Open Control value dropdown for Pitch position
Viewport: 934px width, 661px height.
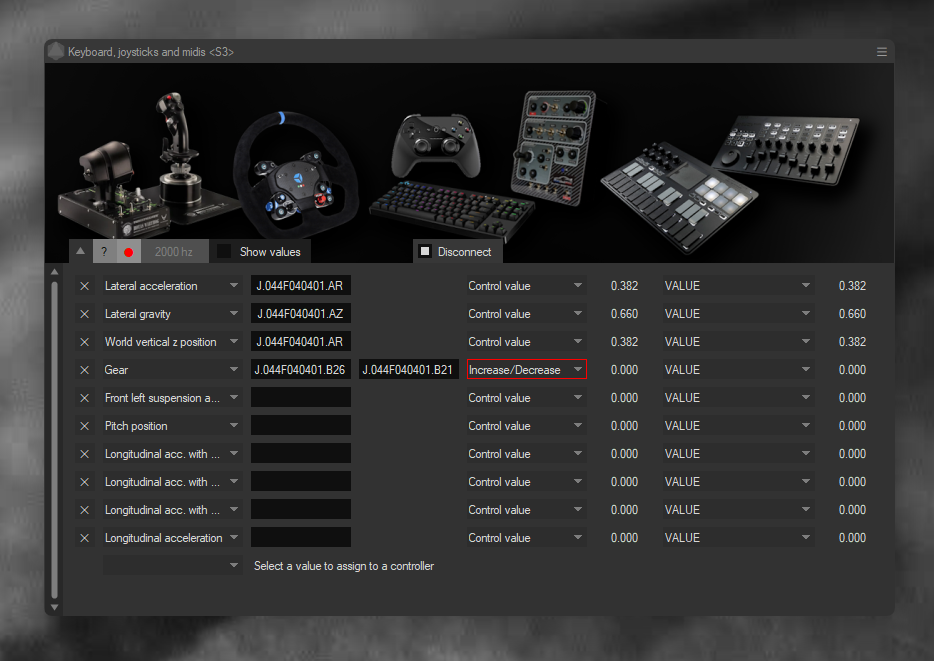[526, 426]
